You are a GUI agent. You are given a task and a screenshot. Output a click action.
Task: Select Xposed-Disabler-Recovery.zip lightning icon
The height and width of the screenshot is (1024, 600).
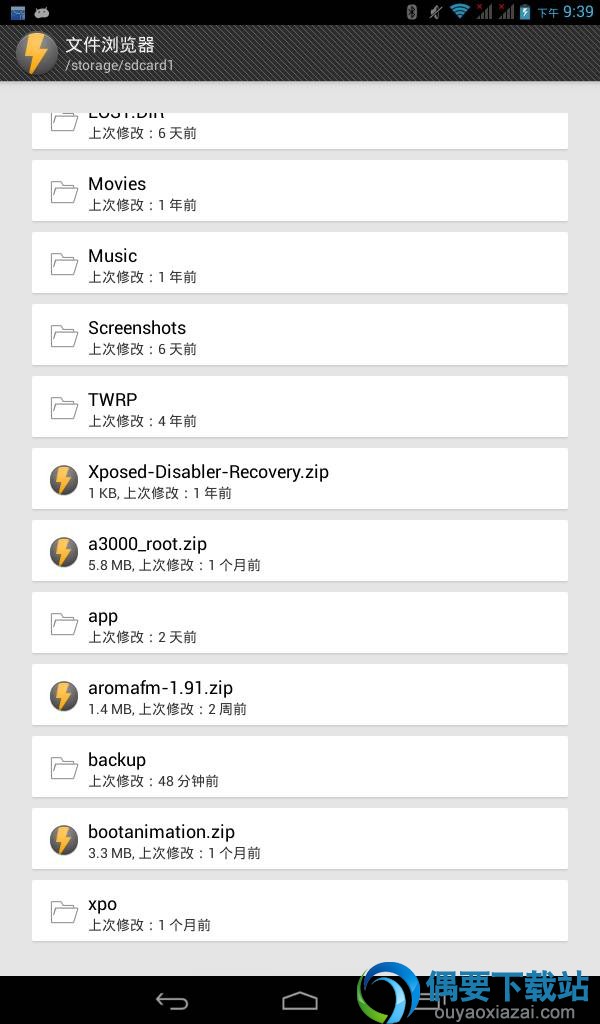click(64, 480)
